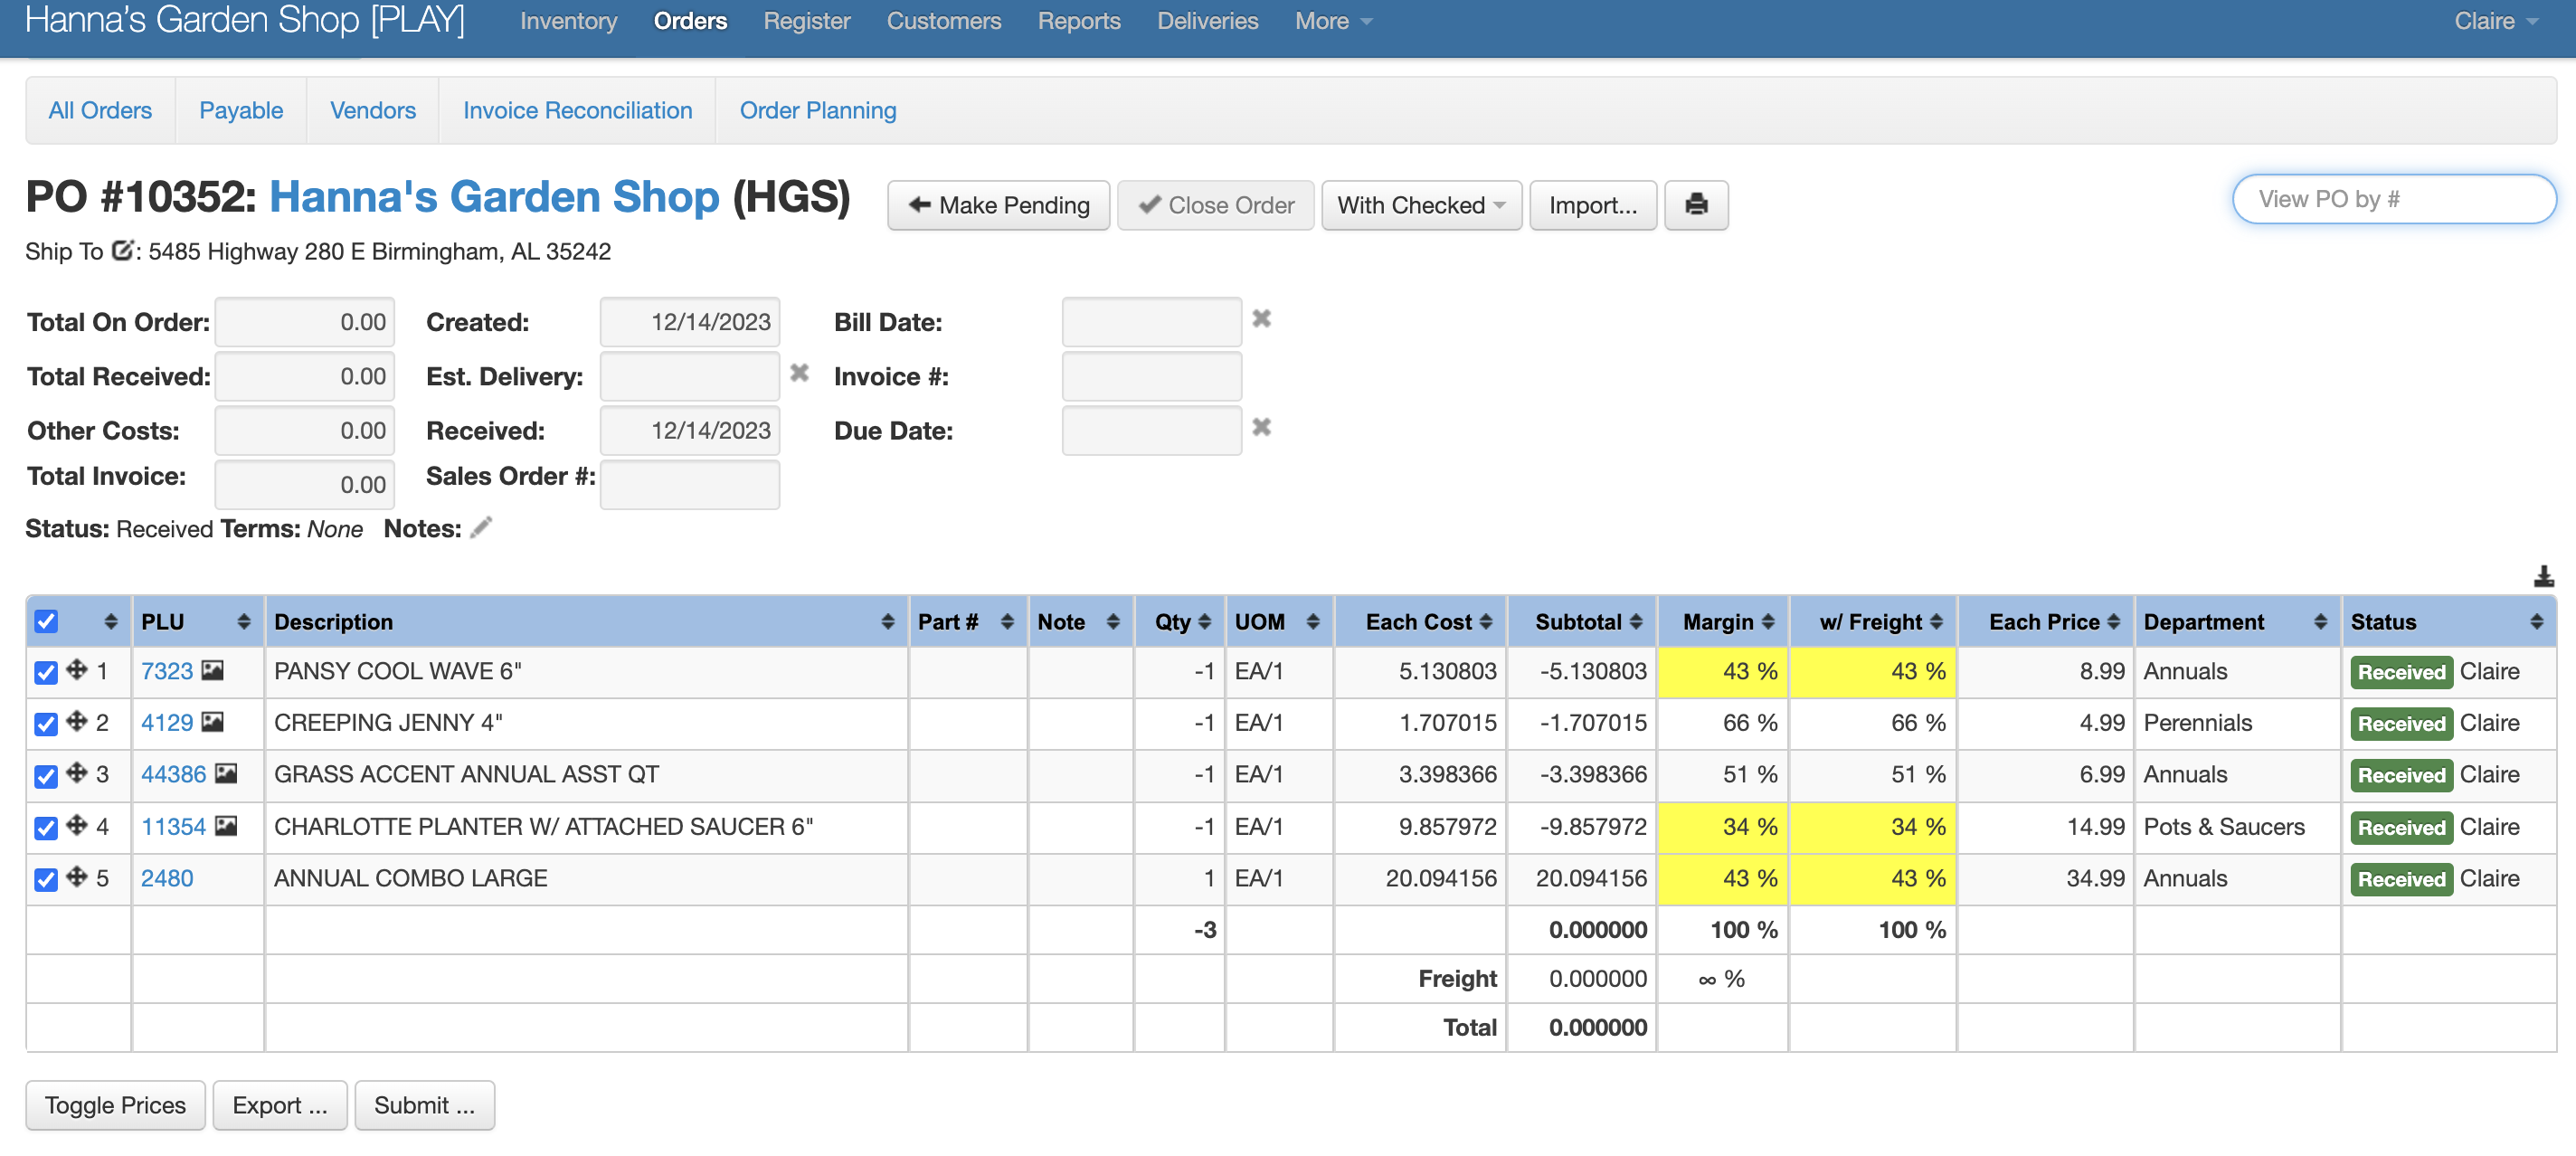The width and height of the screenshot is (2576, 1156).
Task: Clear the Est. Delivery date with X
Action: pos(799,374)
